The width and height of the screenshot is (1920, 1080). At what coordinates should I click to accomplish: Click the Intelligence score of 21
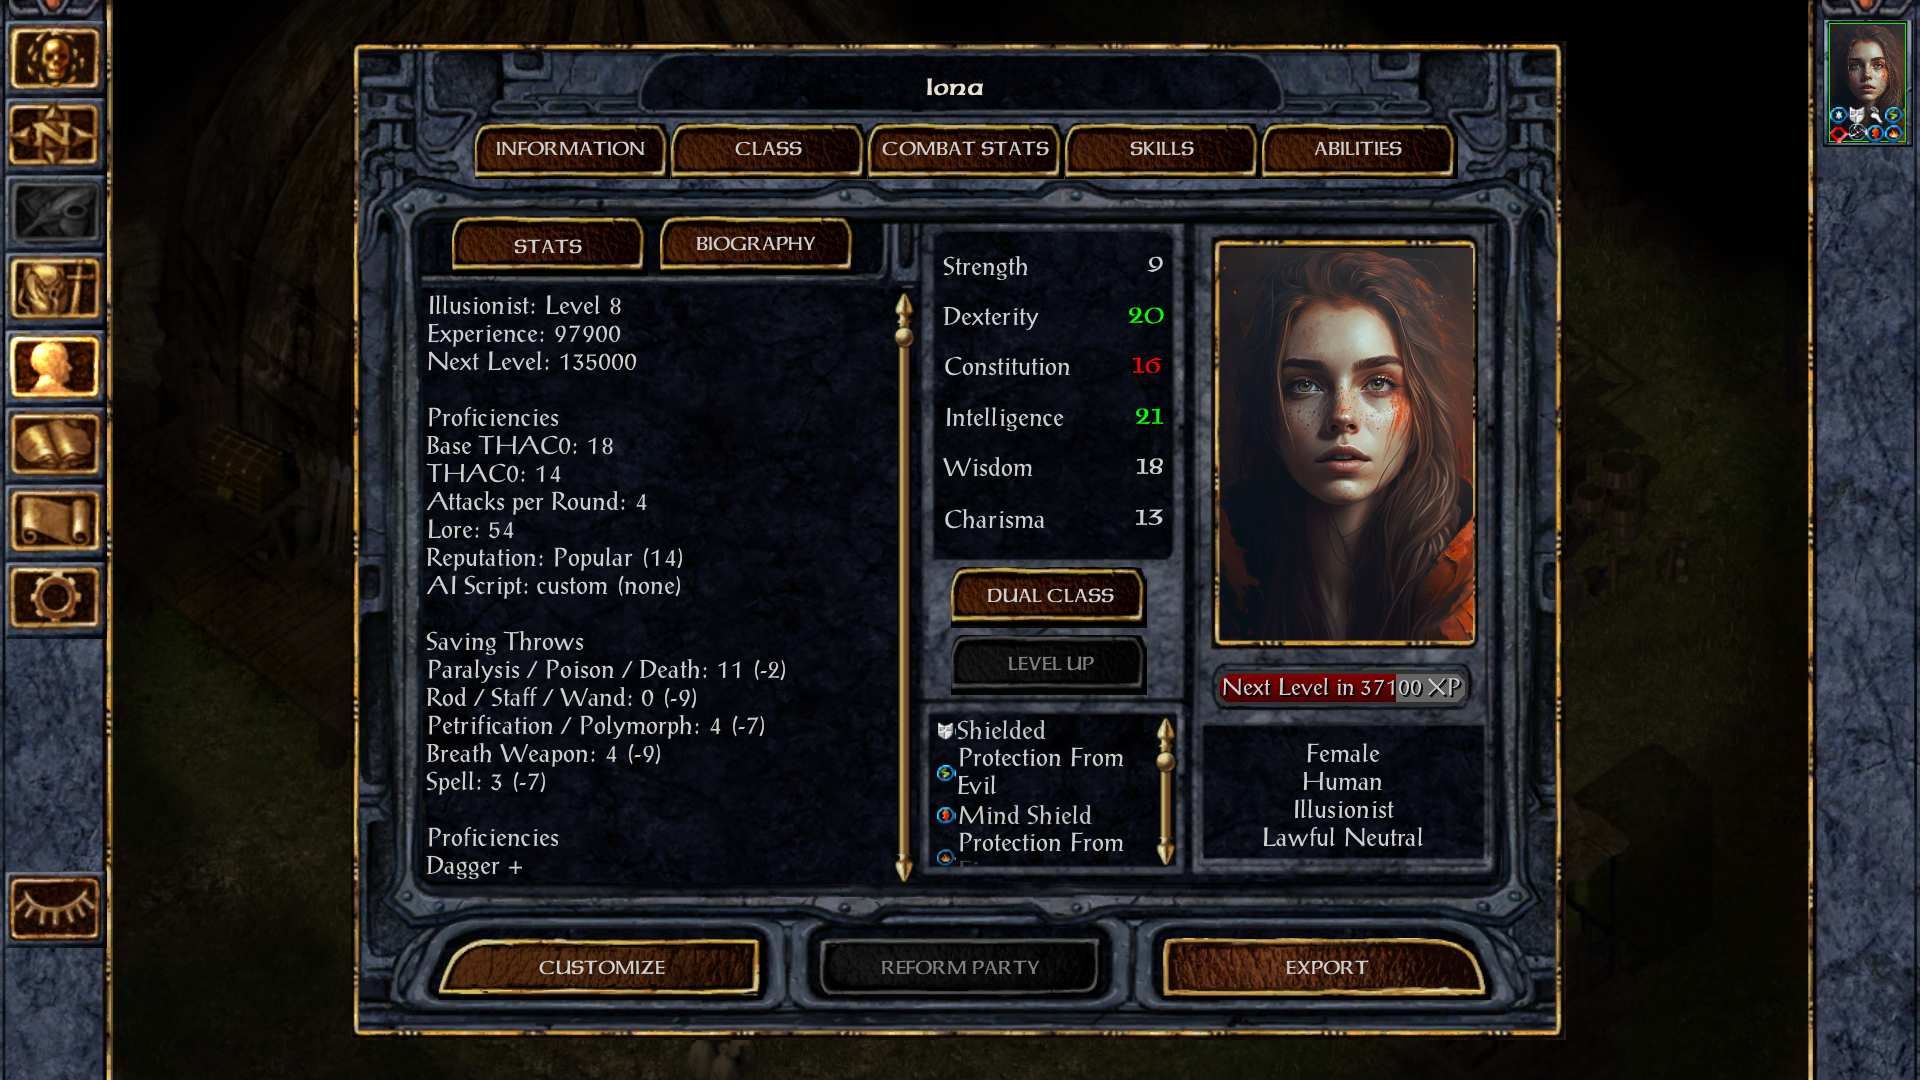pos(1149,416)
